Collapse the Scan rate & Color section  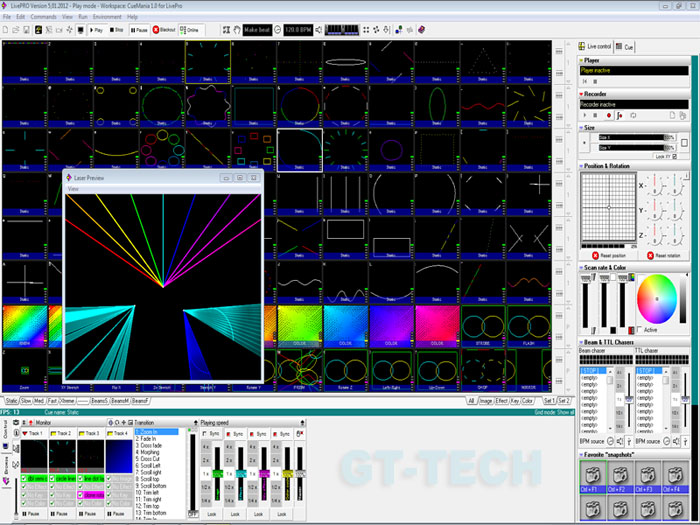581,268
